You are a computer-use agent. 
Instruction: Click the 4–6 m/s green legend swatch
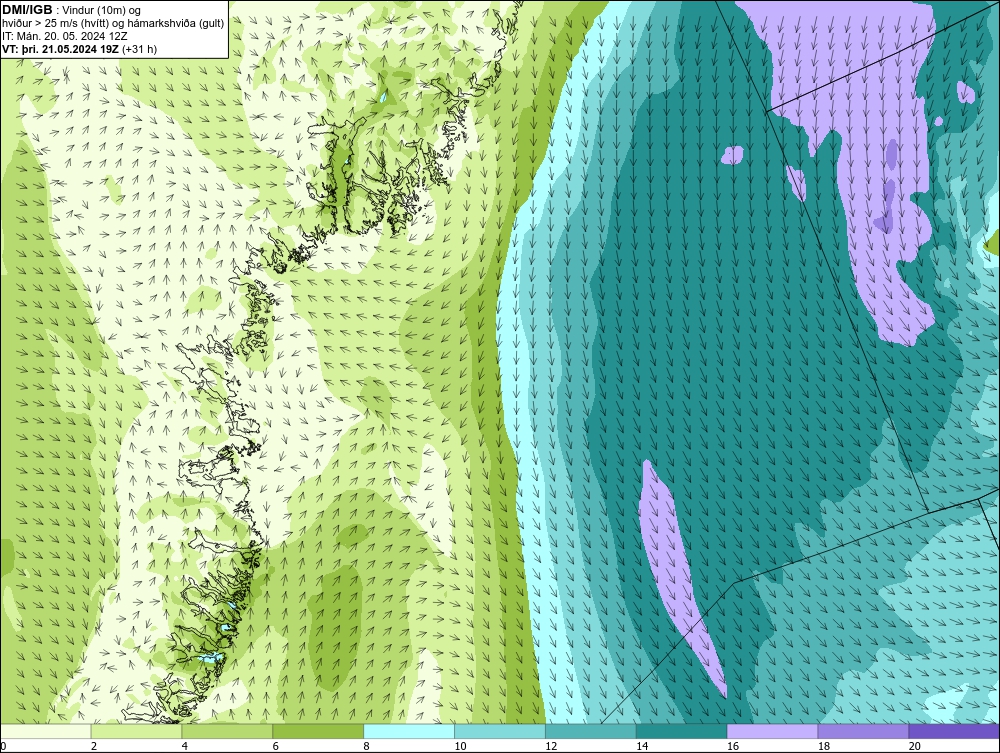tap(227, 731)
